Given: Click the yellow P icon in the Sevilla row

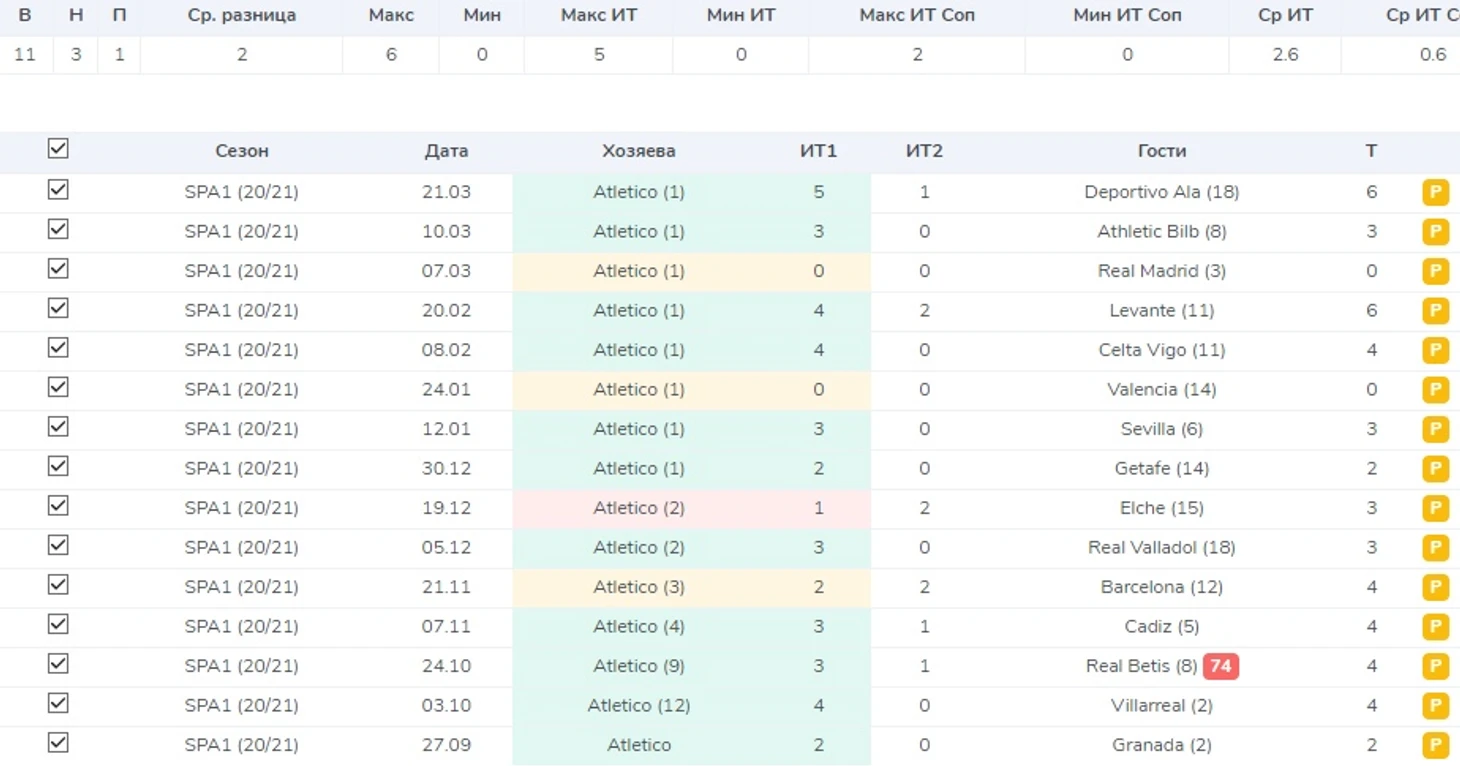Looking at the screenshot, I should [x=1435, y=429].
